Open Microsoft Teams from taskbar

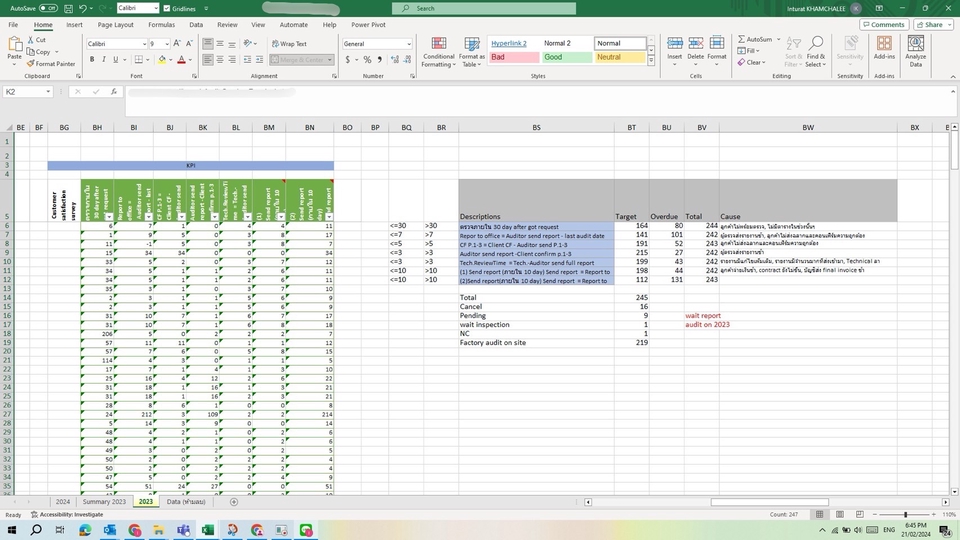[x=183, y=530]
